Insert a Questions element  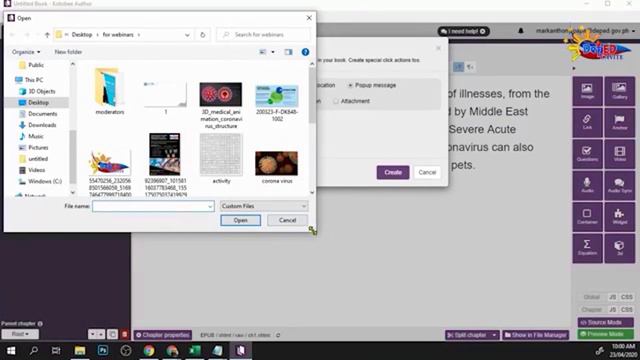(587, 154)
